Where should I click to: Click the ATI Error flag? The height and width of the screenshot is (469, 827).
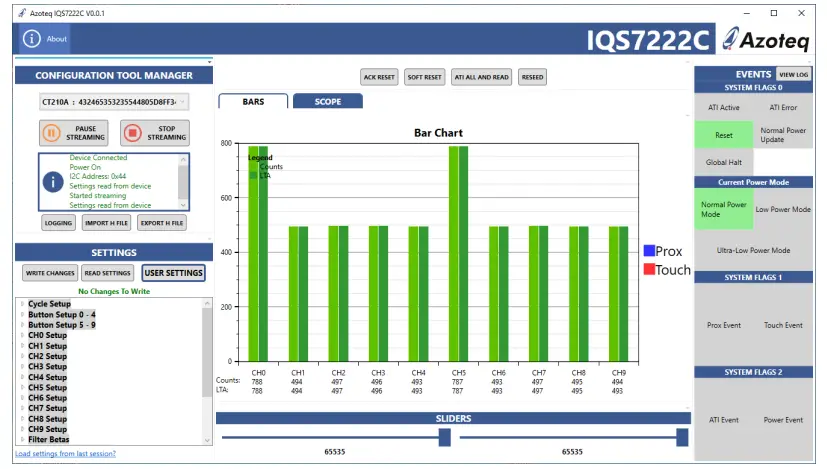pos(783,108)
